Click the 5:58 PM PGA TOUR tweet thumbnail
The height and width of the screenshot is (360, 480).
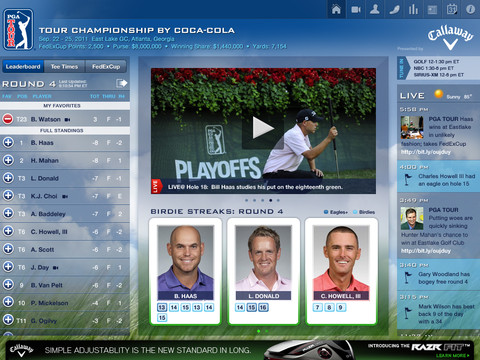[x=412, y=127]
